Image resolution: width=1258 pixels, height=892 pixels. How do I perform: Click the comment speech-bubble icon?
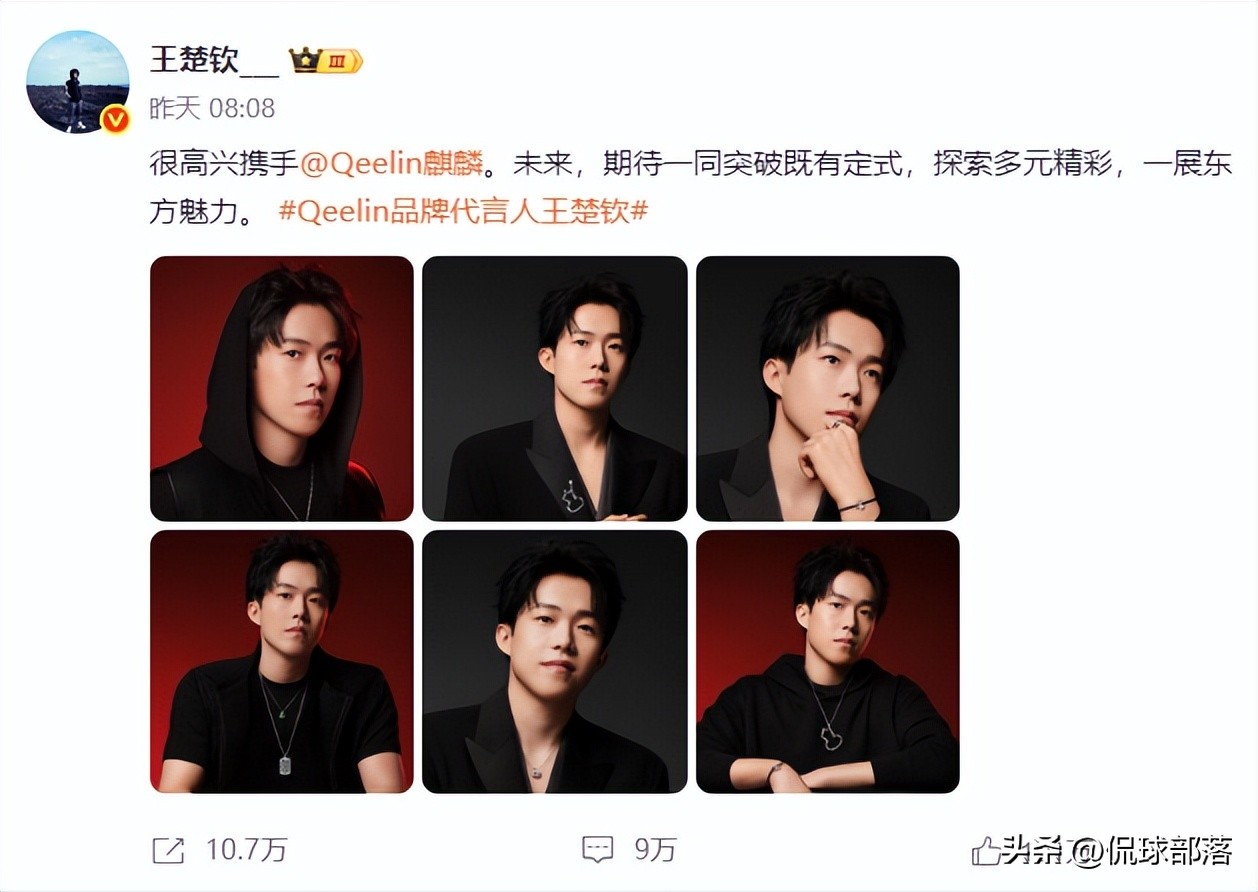tap(597, 850)
